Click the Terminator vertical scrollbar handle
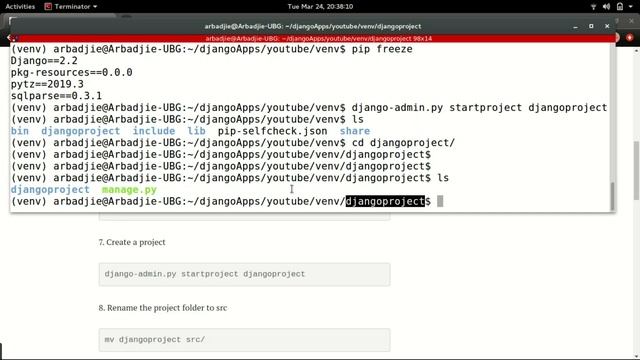 [612, 196]
